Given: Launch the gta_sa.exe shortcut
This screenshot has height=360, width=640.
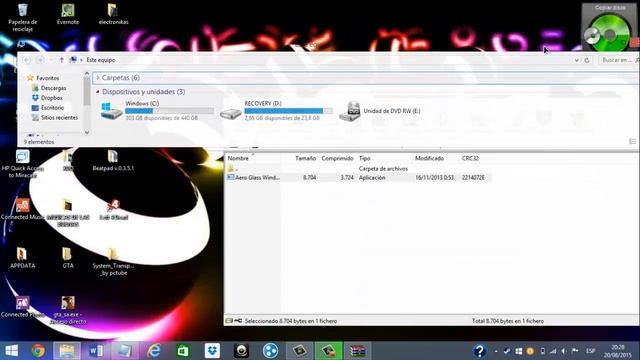Looking at the screenshot, I should [68, 310].
